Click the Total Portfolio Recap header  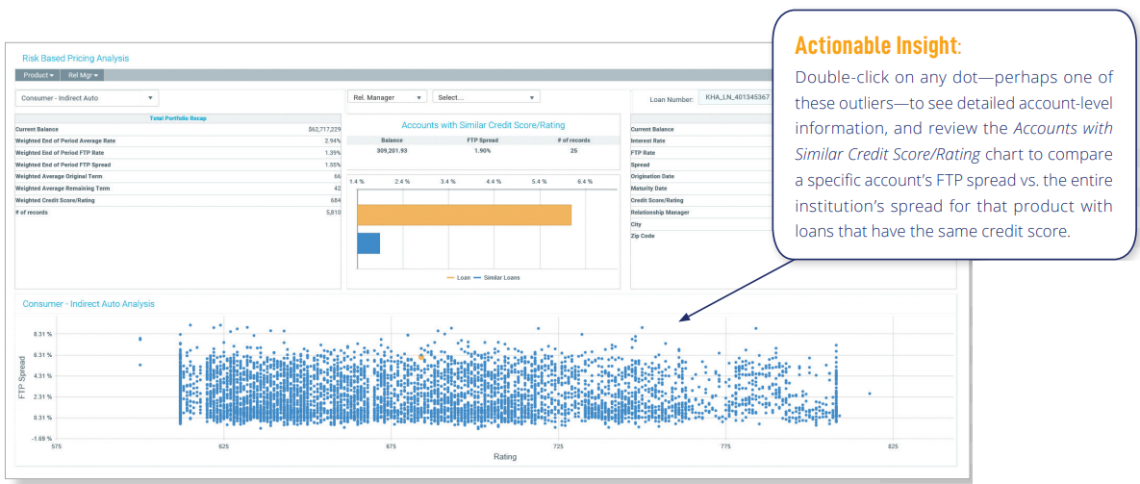[x=177, y=118]
